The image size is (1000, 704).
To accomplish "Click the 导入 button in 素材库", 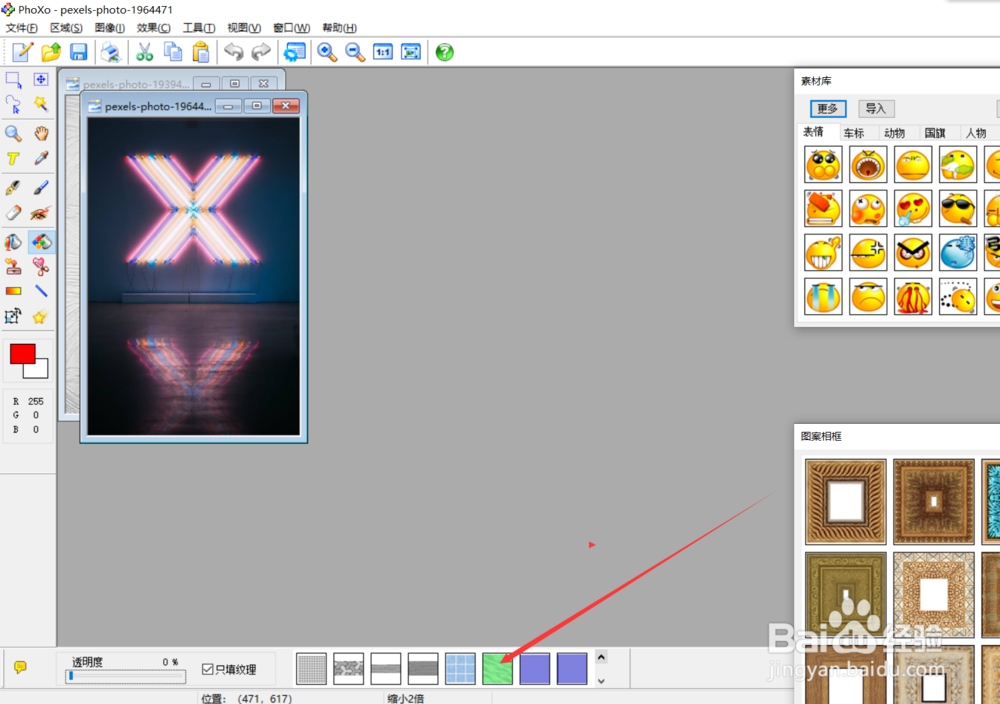I will click(x=876, y=108).
